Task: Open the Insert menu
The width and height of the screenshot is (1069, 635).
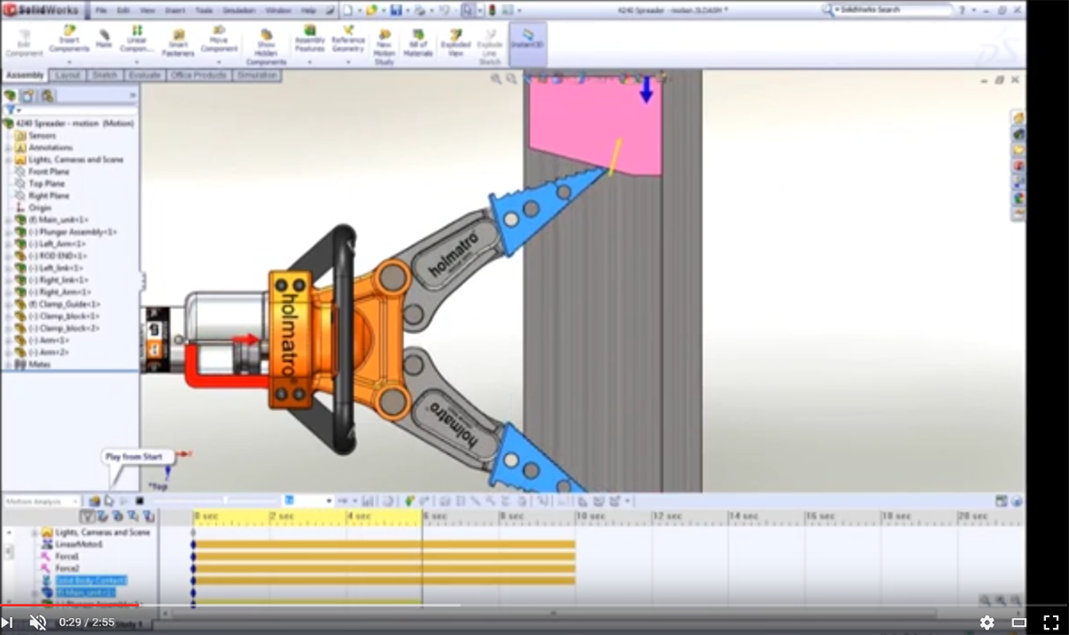Action: click(175, 10)
